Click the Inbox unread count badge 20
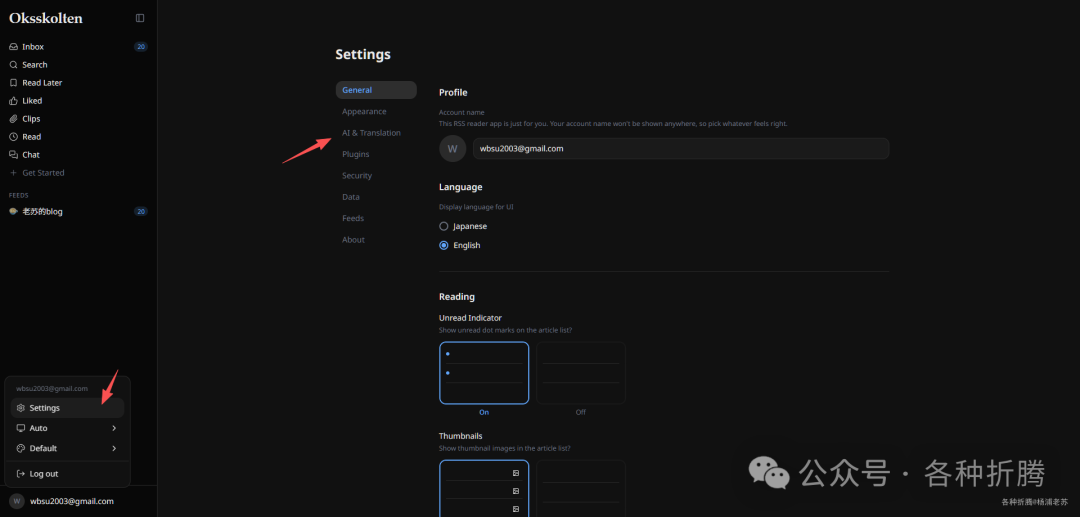This screenshot has height=517, width=1080. pyautogui.click(x=141, y=47)
